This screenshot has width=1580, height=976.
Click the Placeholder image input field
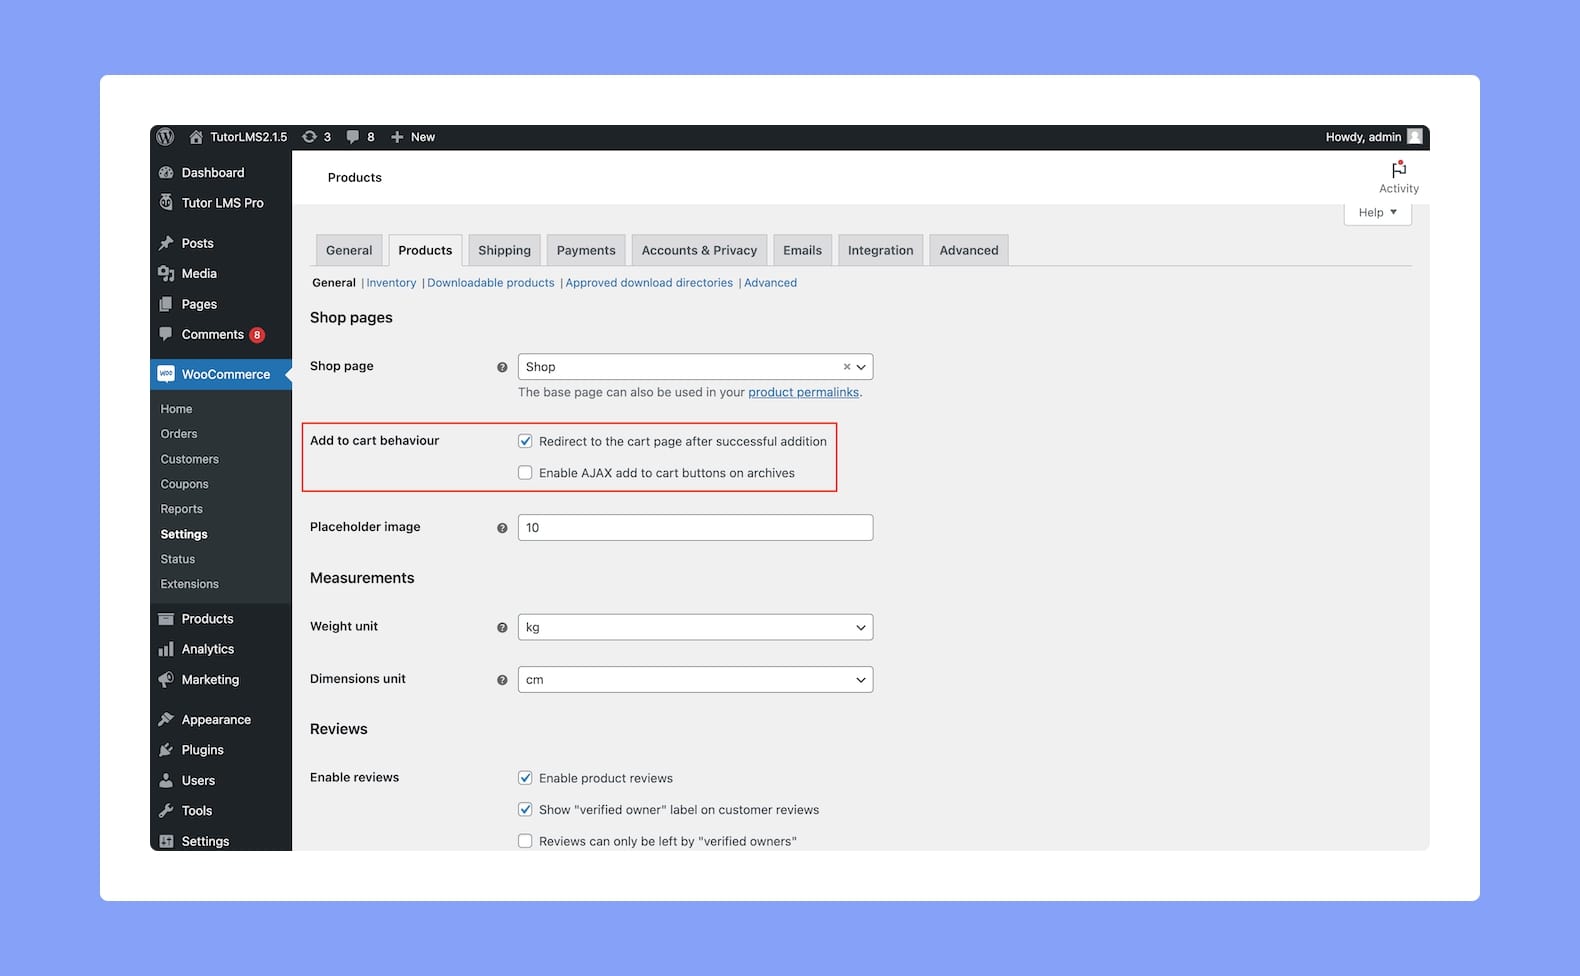(695, 528)
